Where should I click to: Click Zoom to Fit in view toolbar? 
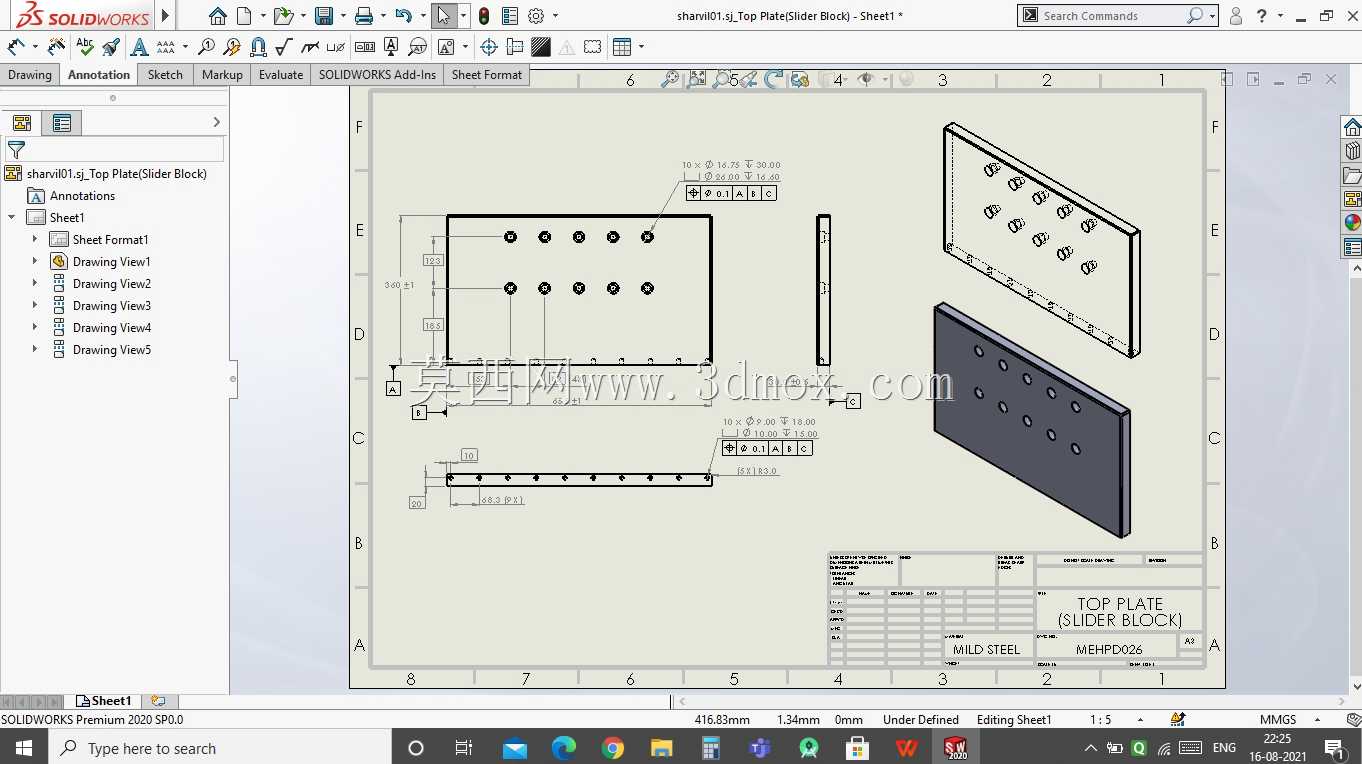tap(670, 79)
